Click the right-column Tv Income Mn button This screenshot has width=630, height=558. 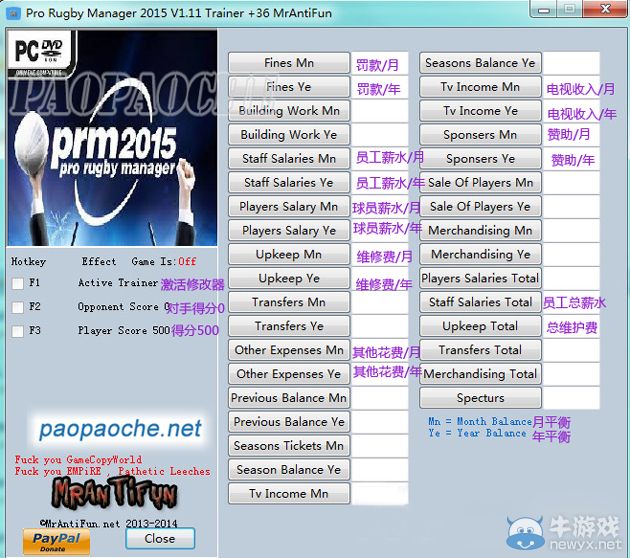tap(480, 87)
